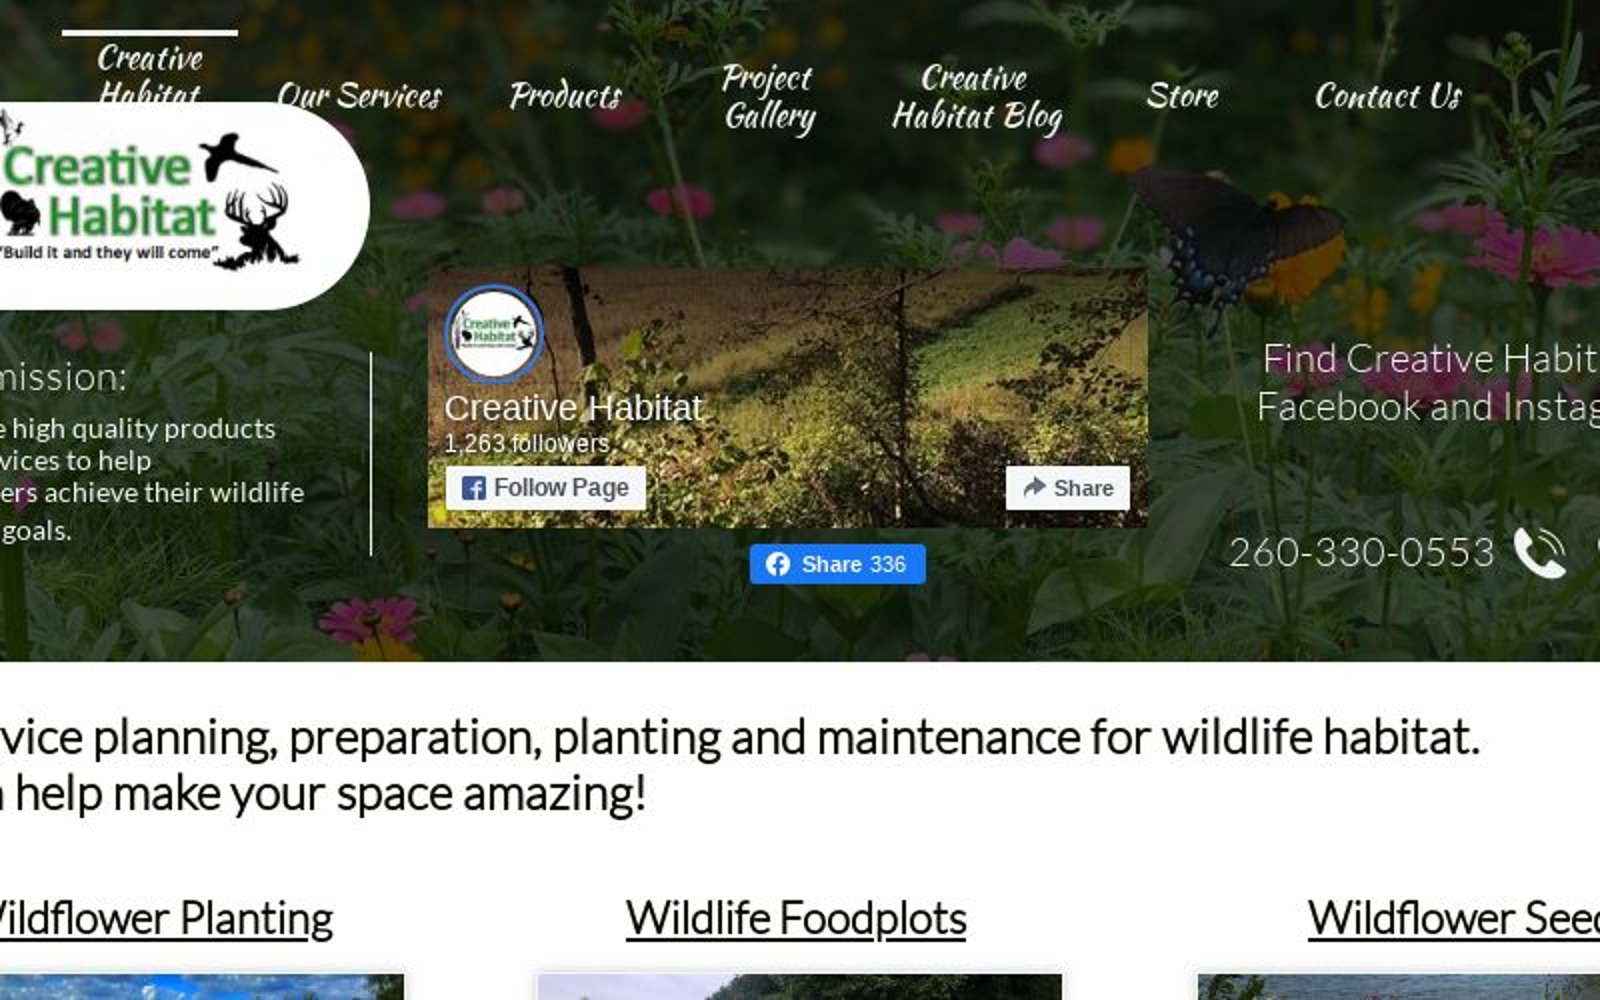Click the Facebook icon on Follow Page
1600x1000 pixels.
click(474, 488)
